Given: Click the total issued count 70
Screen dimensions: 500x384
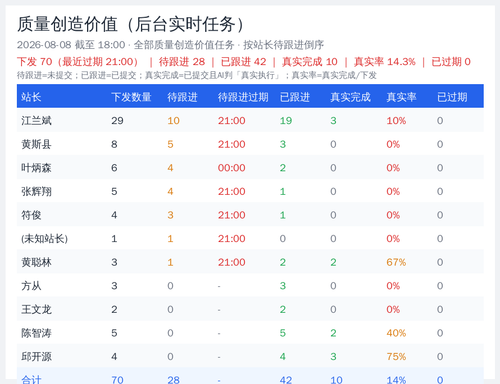Looking at the screenshot, I should click(117, 380).
